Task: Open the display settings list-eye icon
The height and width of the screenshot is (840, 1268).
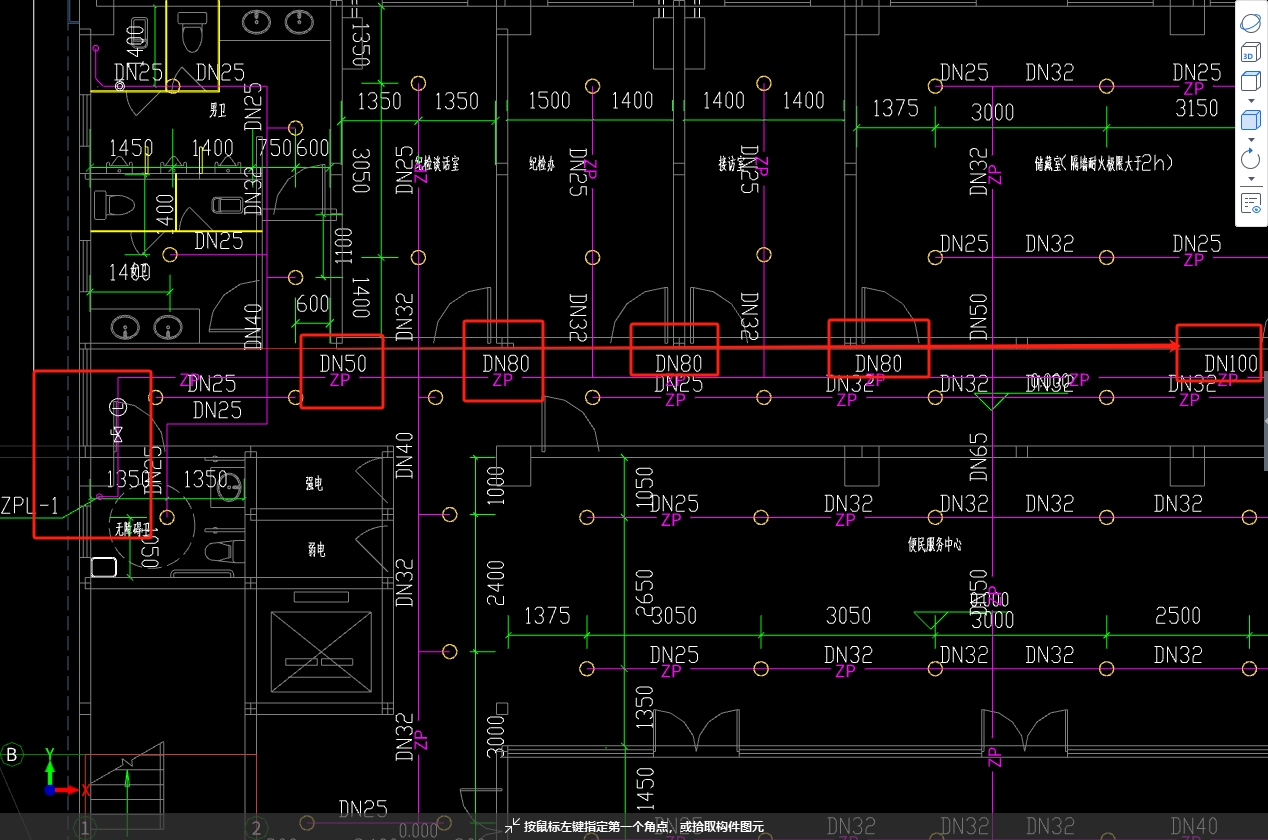Action: tap(1251, 204)
